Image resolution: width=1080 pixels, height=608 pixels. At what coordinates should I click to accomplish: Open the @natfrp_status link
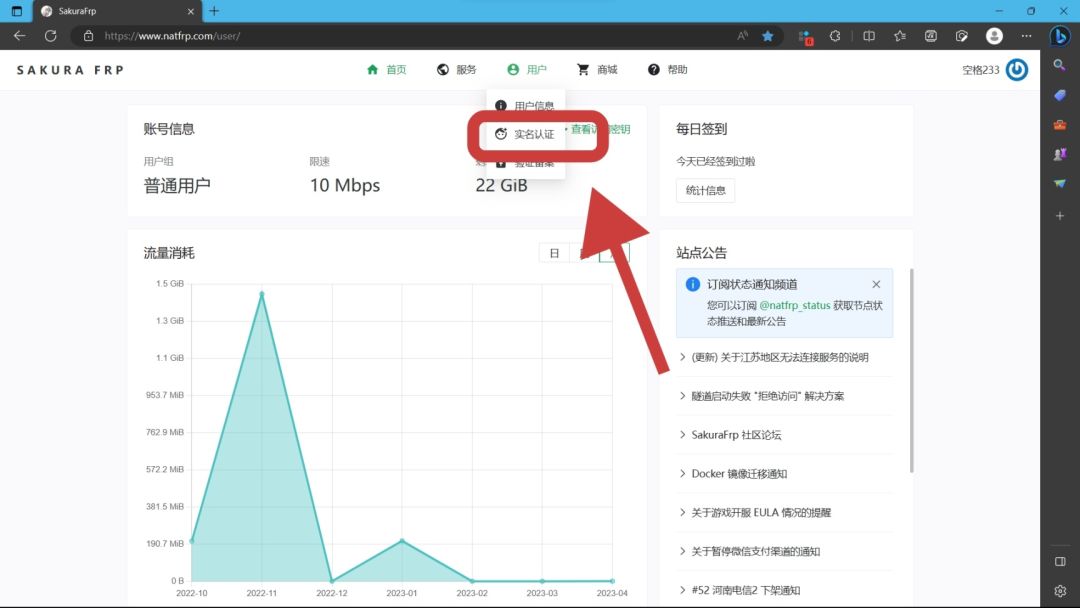[795, 305]
